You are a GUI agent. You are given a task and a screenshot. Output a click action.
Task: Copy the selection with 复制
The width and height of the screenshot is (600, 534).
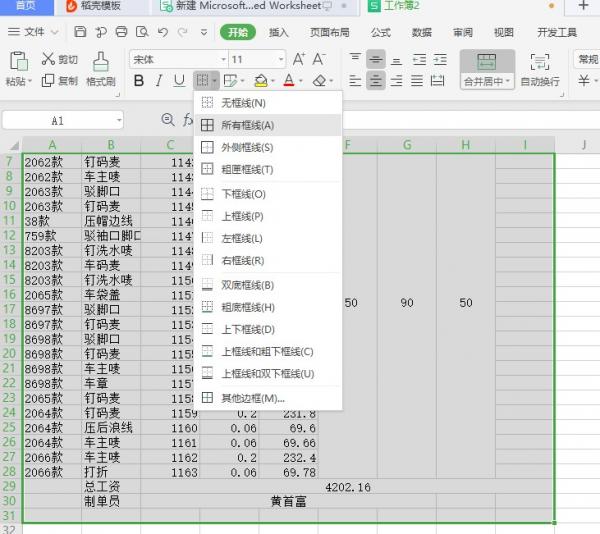tap(59, 81)
